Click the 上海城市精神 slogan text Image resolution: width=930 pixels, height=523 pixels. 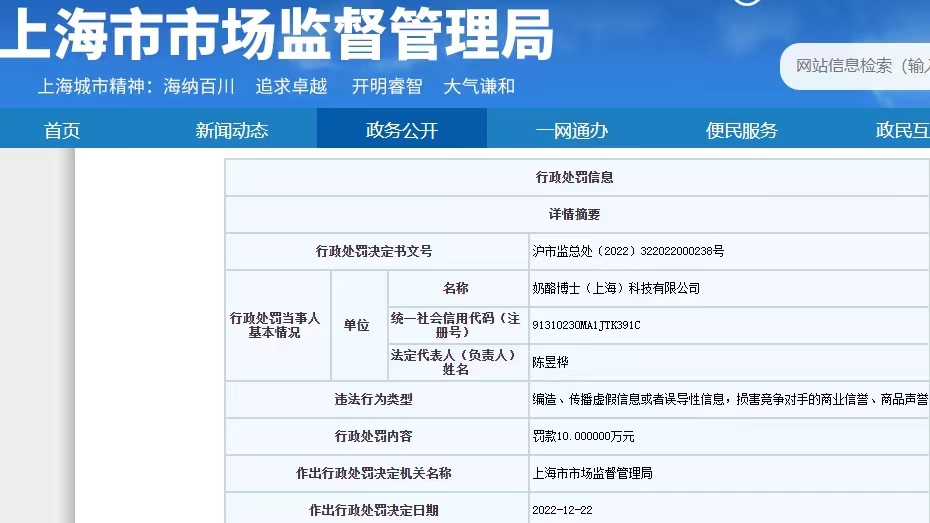click(276, 86)
